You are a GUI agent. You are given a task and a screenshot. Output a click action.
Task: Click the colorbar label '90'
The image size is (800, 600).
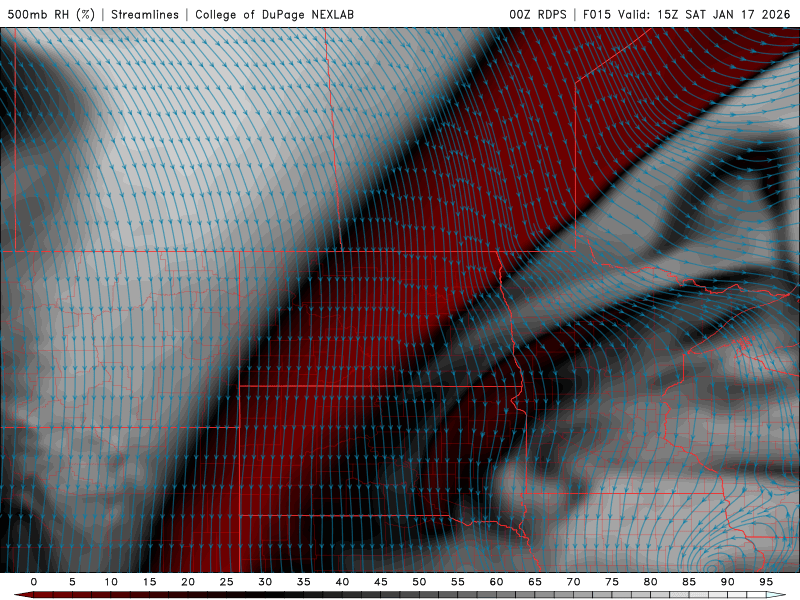coord(728,582)
